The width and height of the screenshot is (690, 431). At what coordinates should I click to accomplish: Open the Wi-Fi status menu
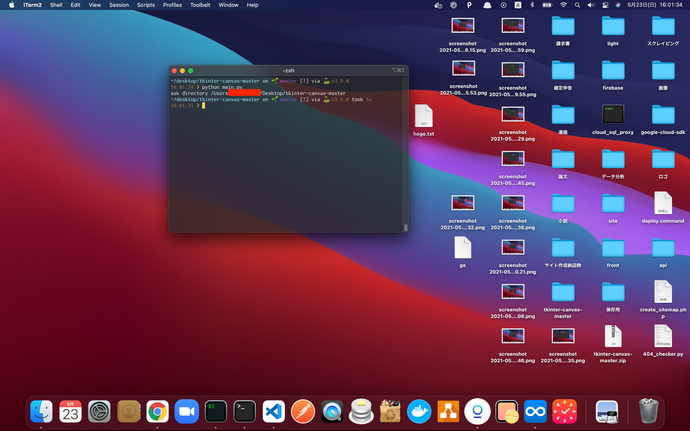point(563,5)
